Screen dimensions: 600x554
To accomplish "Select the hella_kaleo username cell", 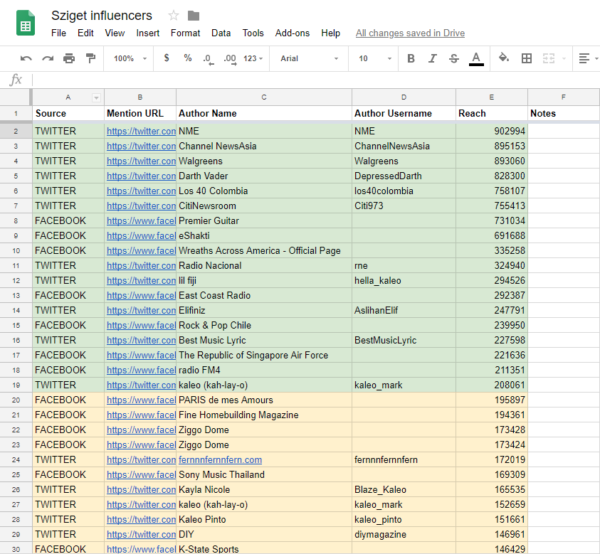I will point(404,280).
